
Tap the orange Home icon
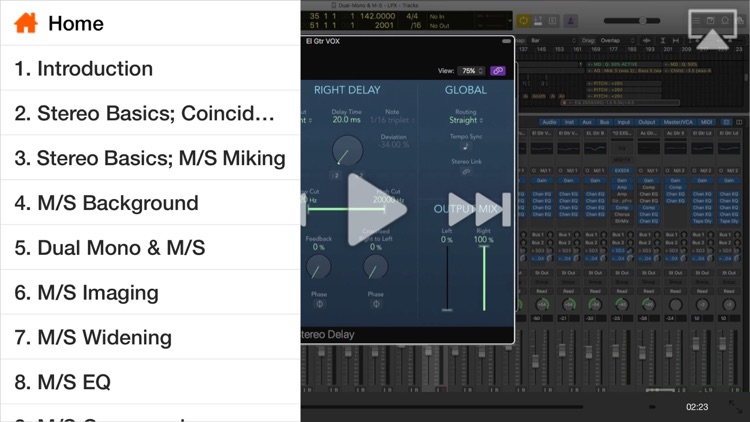point(25,23)
